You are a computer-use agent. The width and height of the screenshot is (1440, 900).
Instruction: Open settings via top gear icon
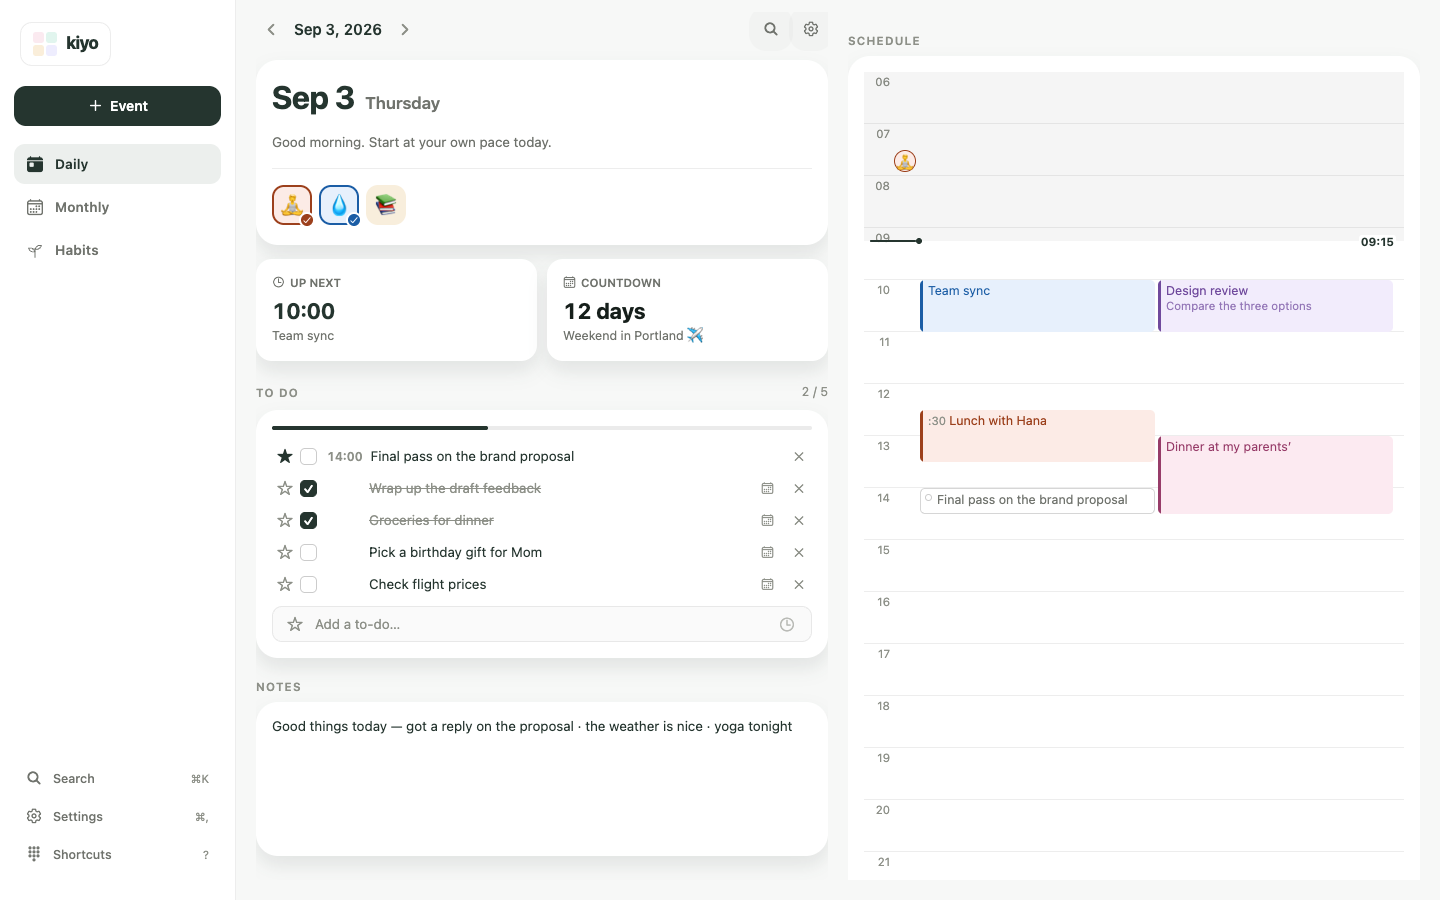click(811, 29)
